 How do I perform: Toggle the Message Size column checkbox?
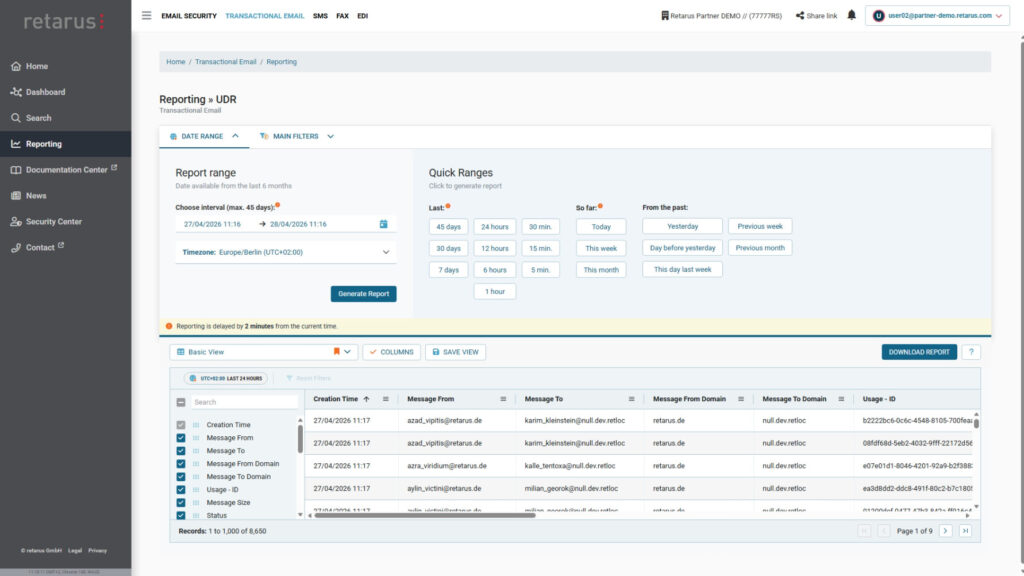click(181, 503)
